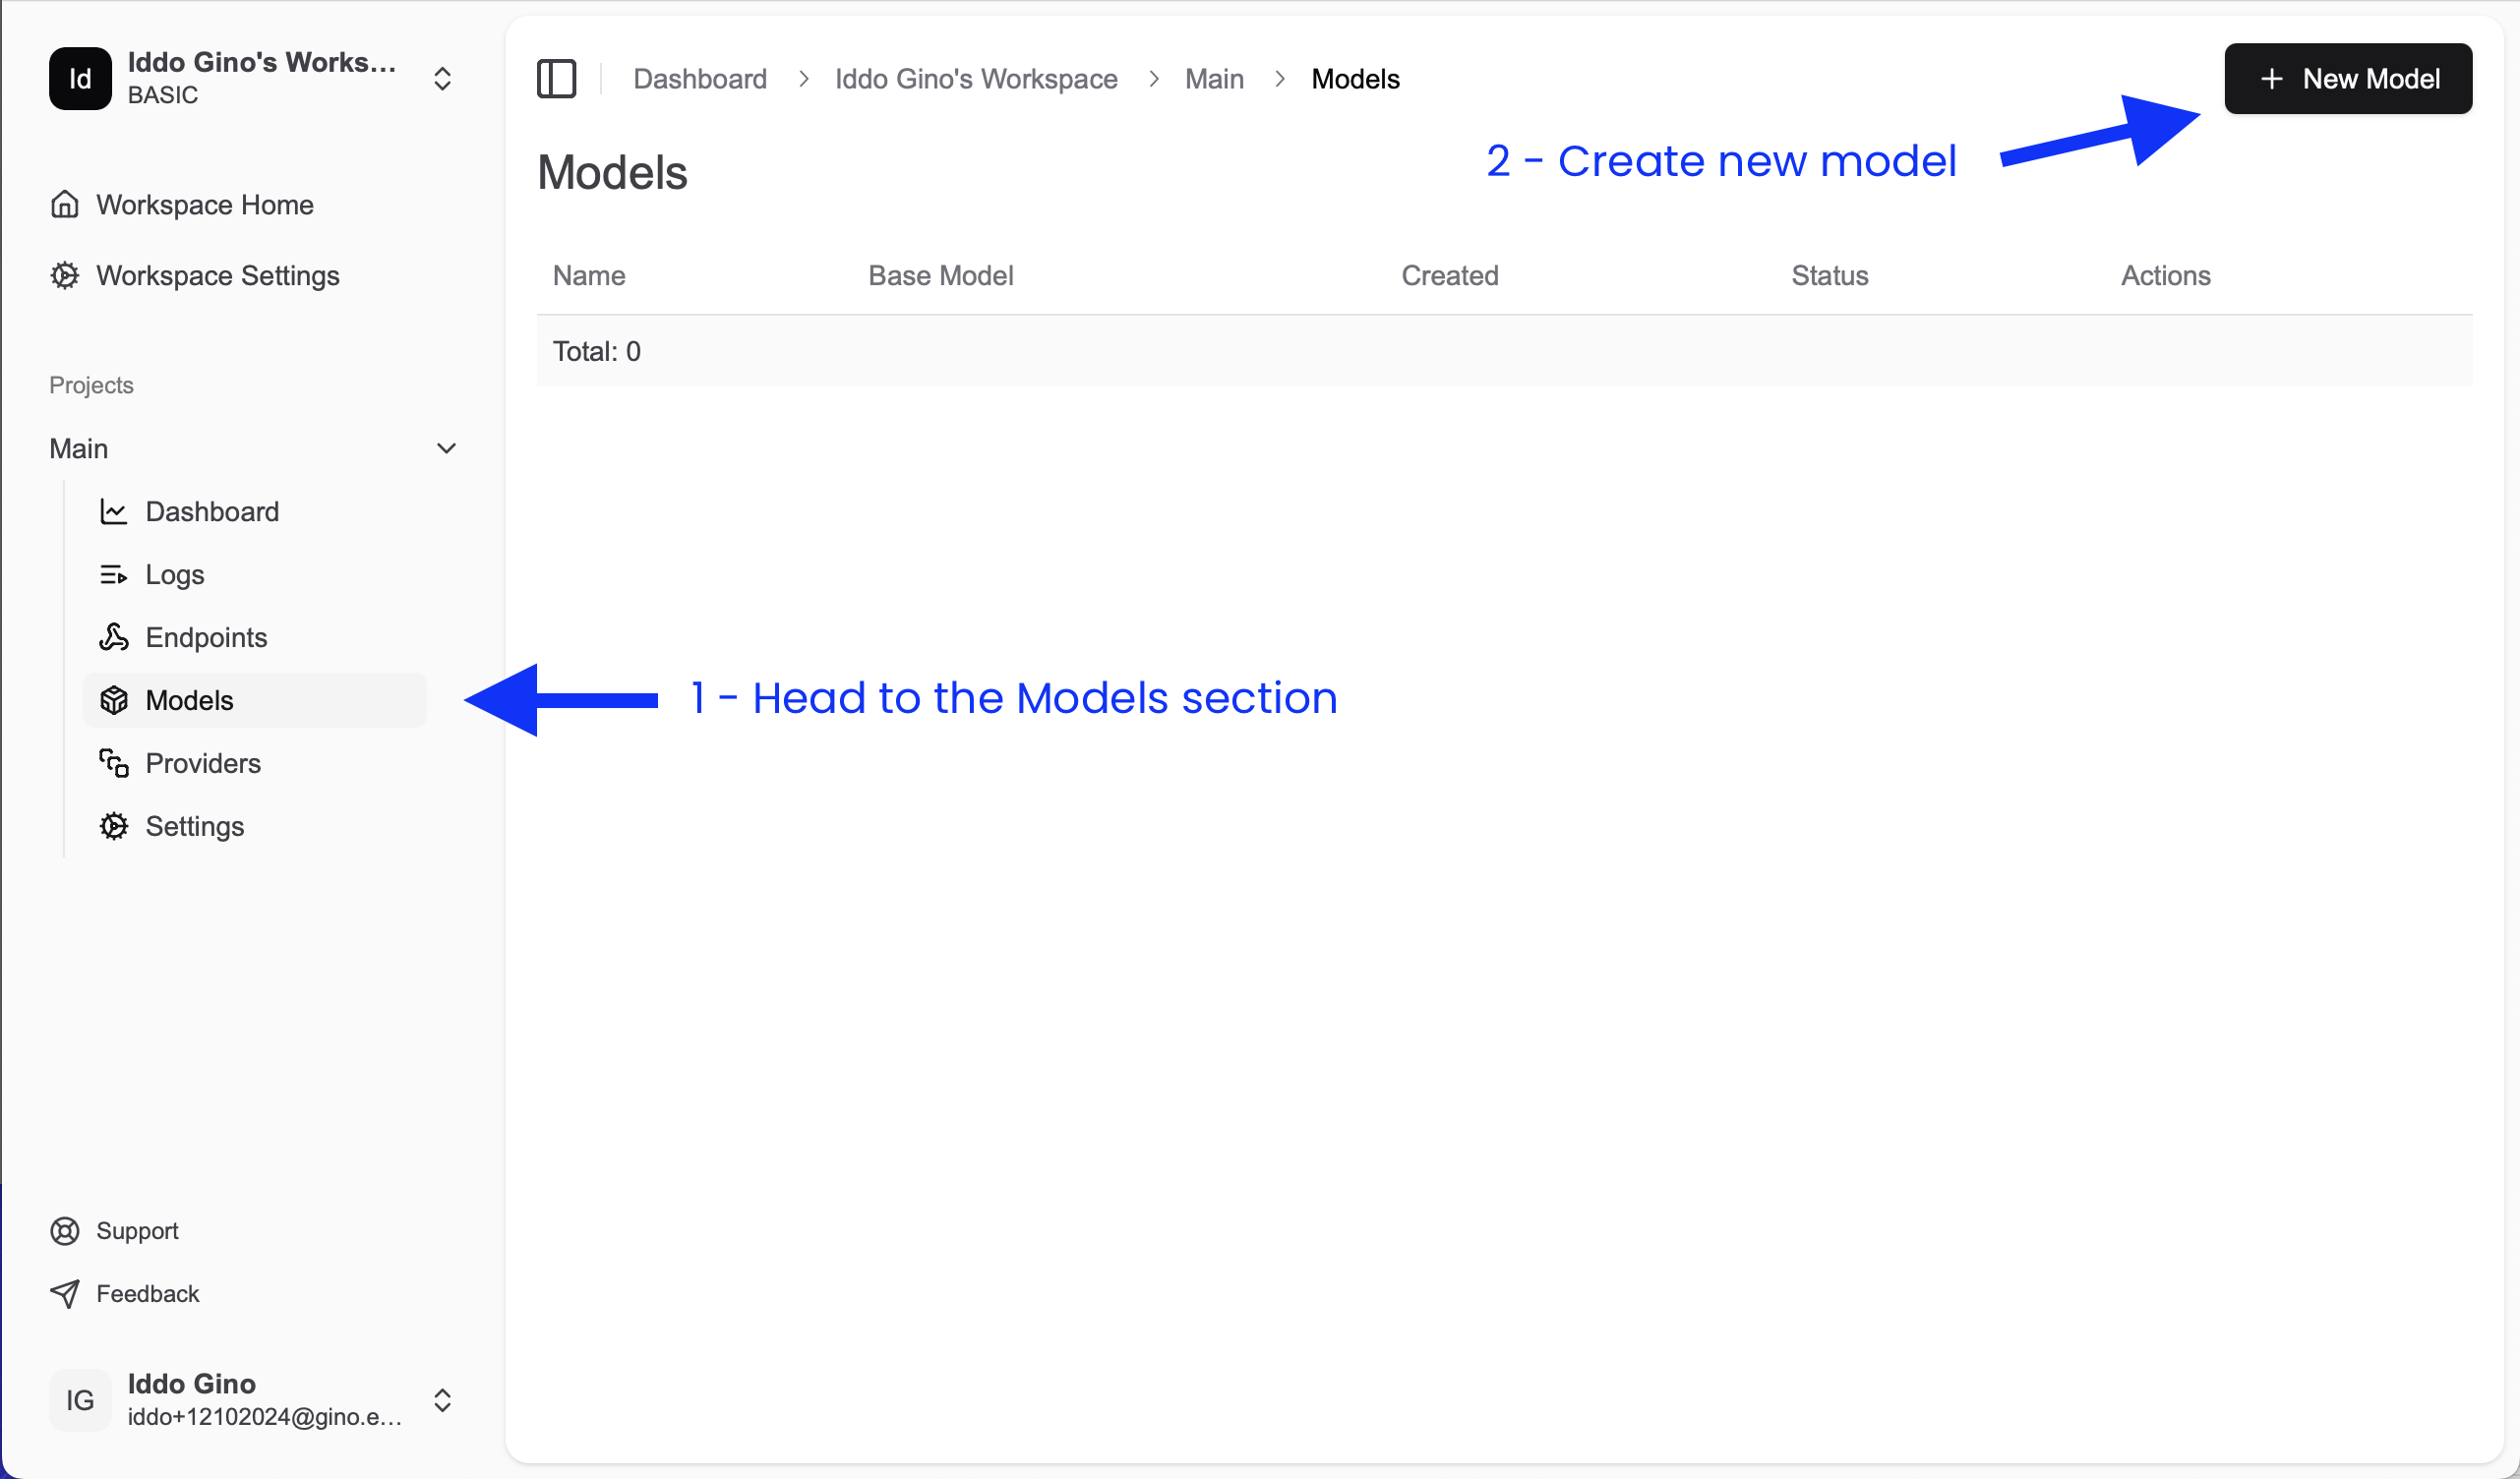Select Main in the breadcrumb navigation
Viewport: 2520px width, 1479px height.
[1214, 79]
